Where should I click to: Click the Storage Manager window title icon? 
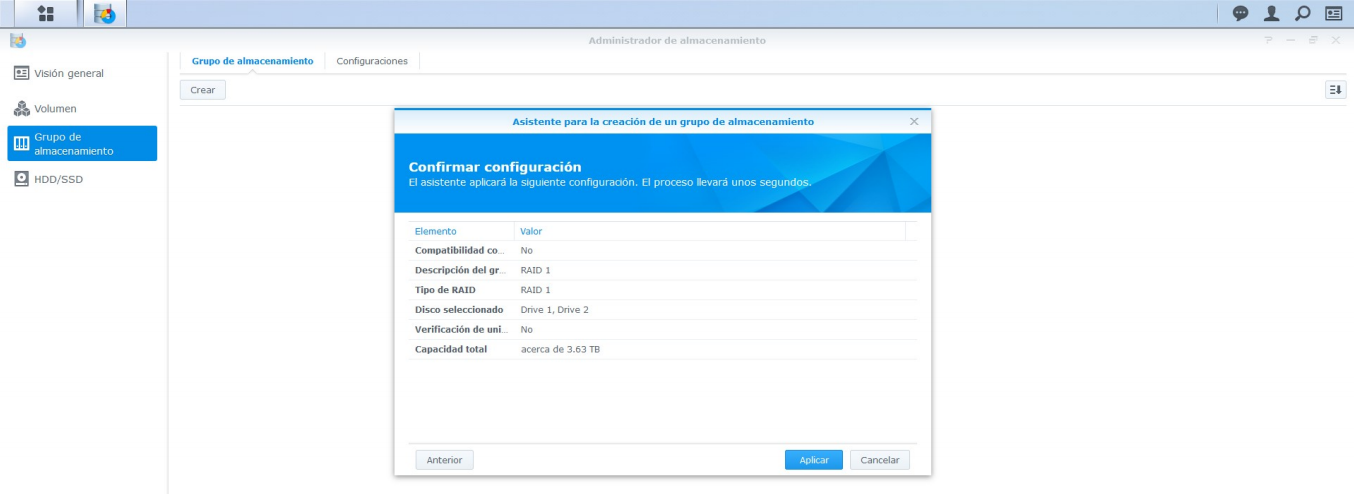(x=17, y=40)
